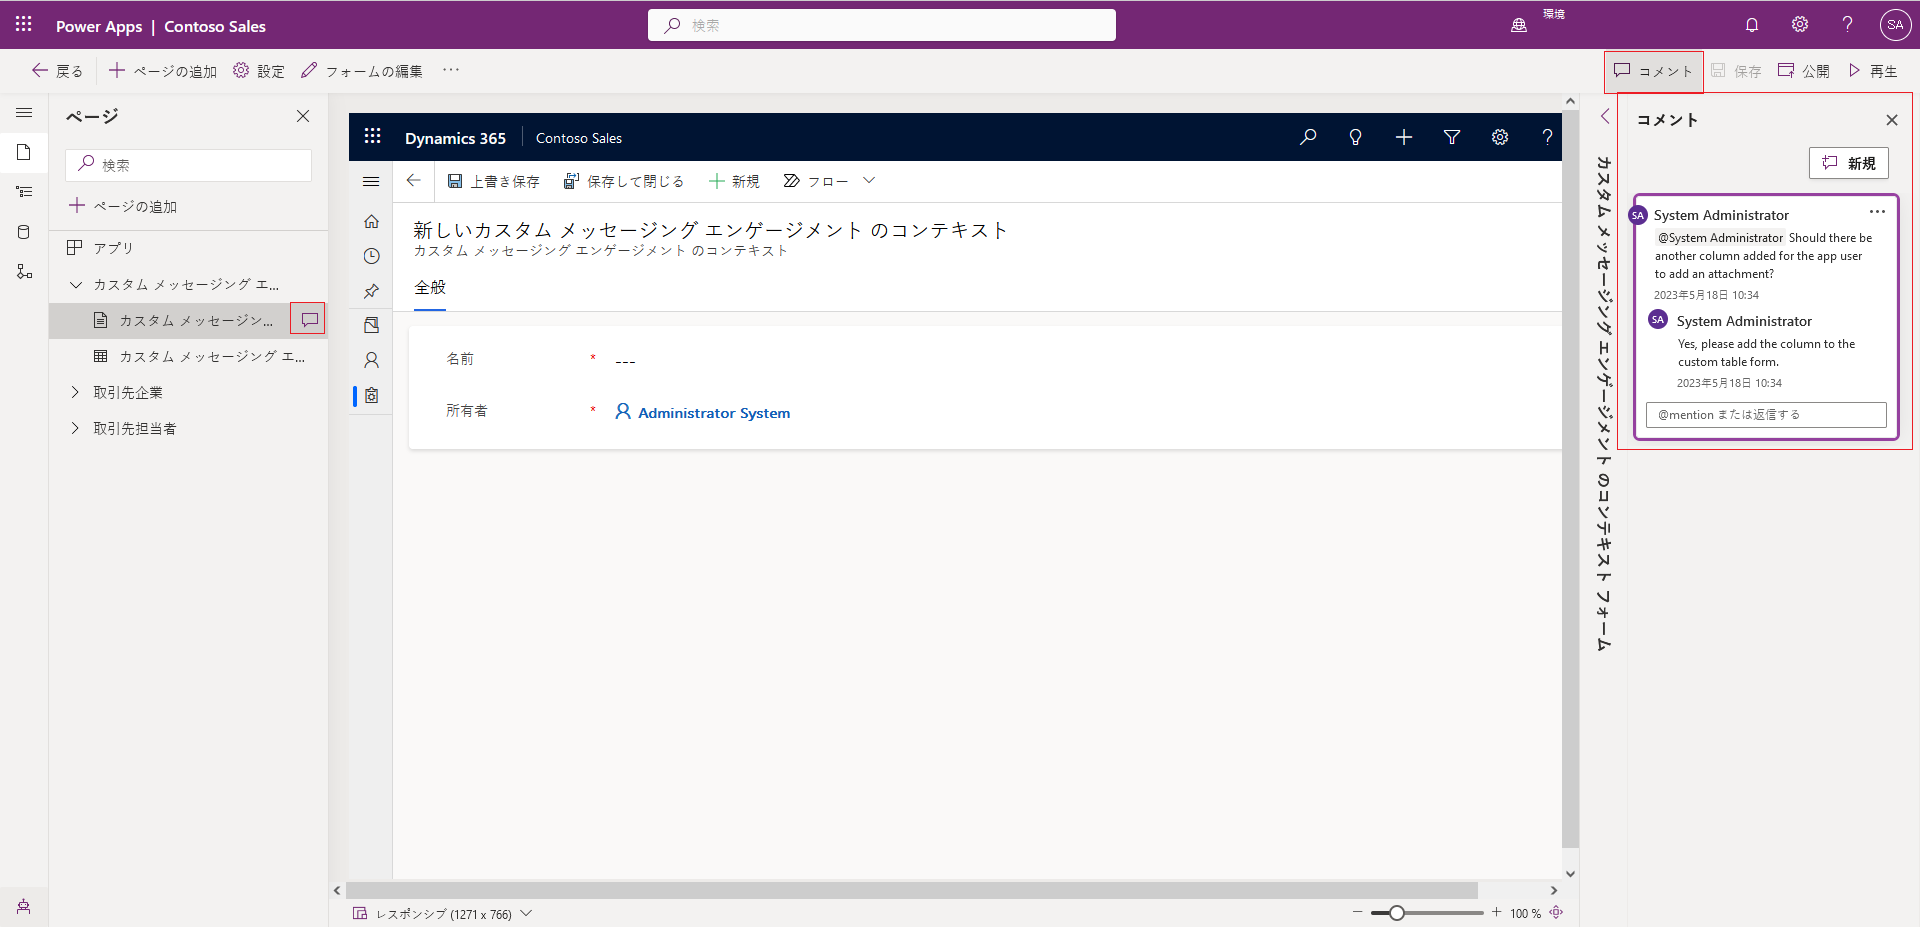Toggle the コメント pane button in command bar
The height and width of the screenshot is (927, 1920).
1653,71
